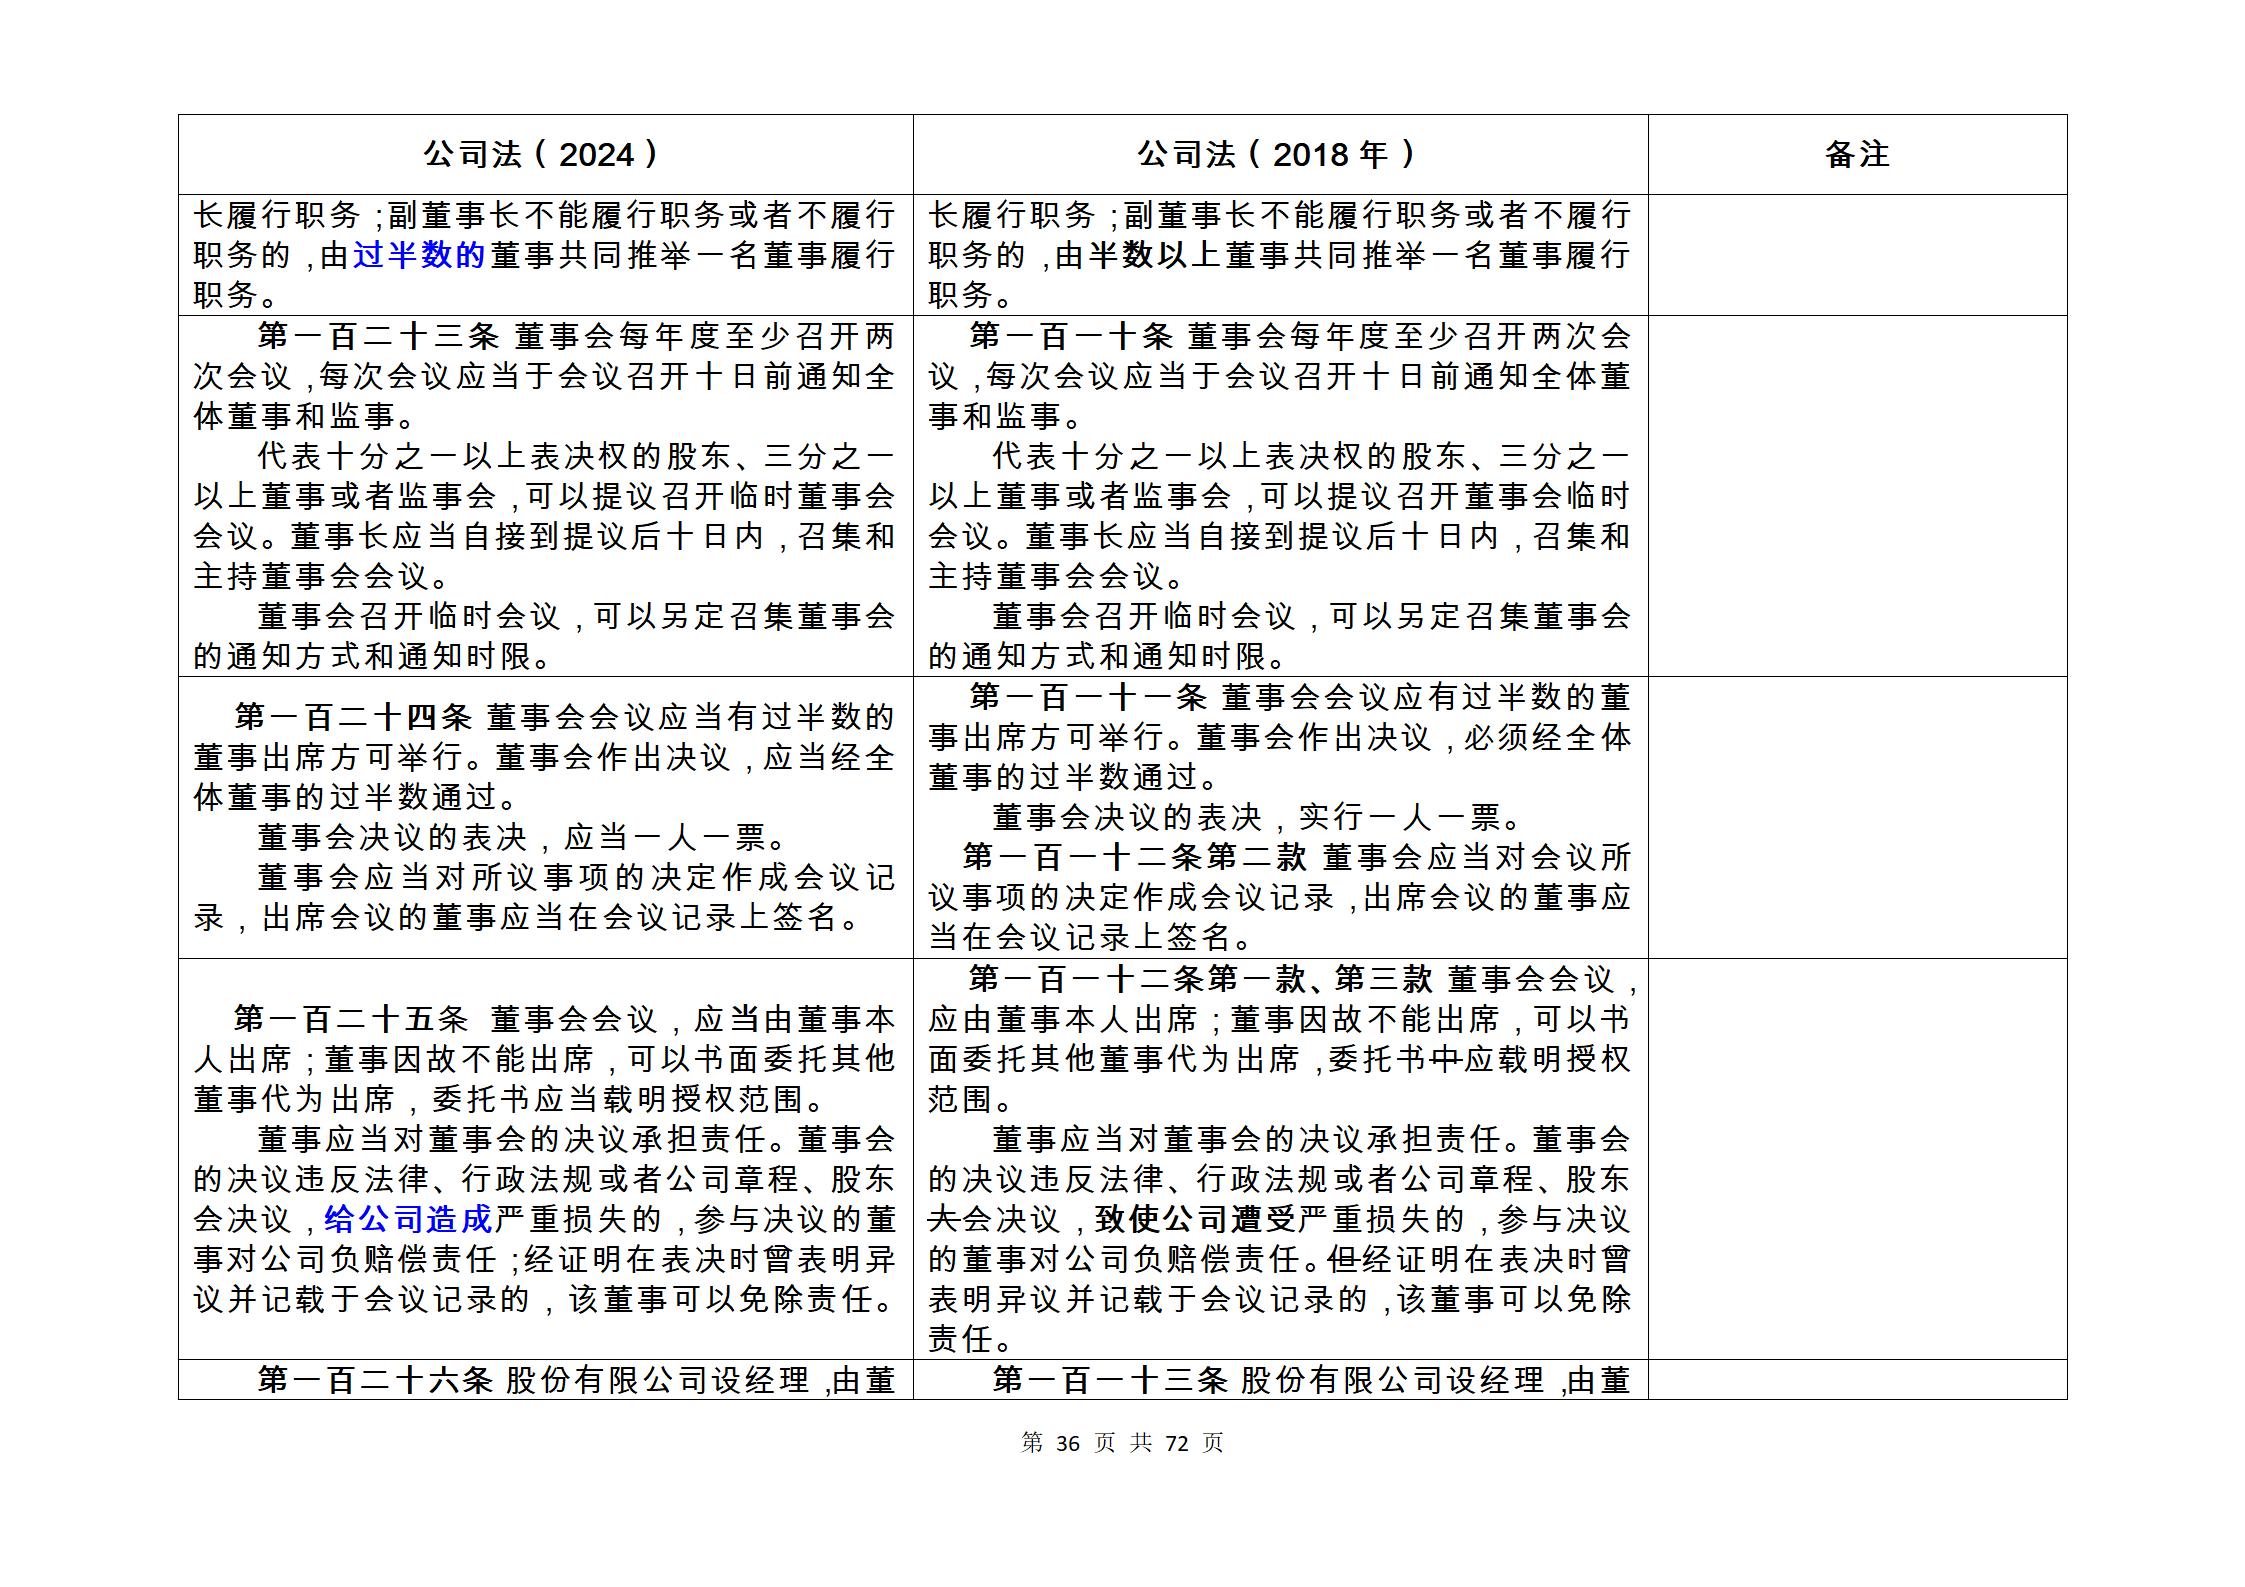The height and width of the screenshot is (1587, 2245).
Task: Click the 第一百一十条 article heading
Action: [1070, 336]
